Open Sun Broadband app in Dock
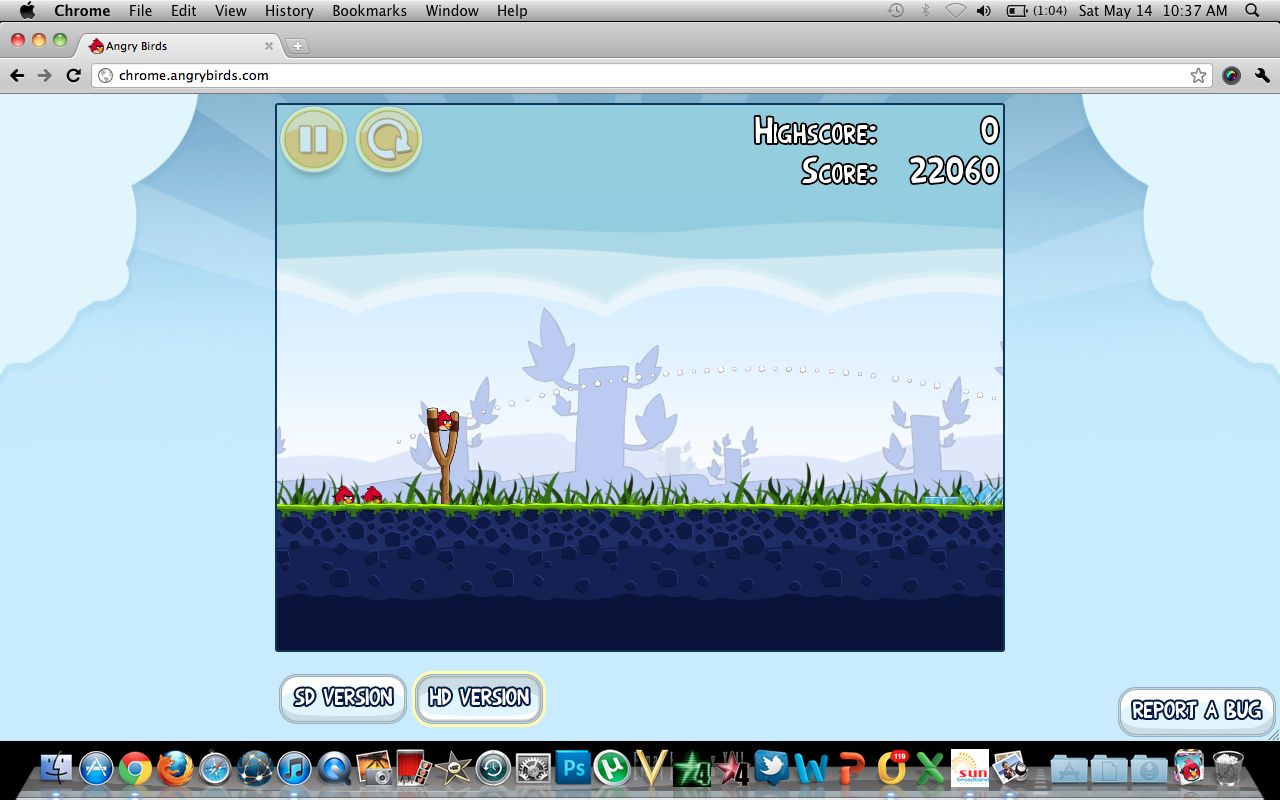The image size is (1280, 800). point(970,768)
